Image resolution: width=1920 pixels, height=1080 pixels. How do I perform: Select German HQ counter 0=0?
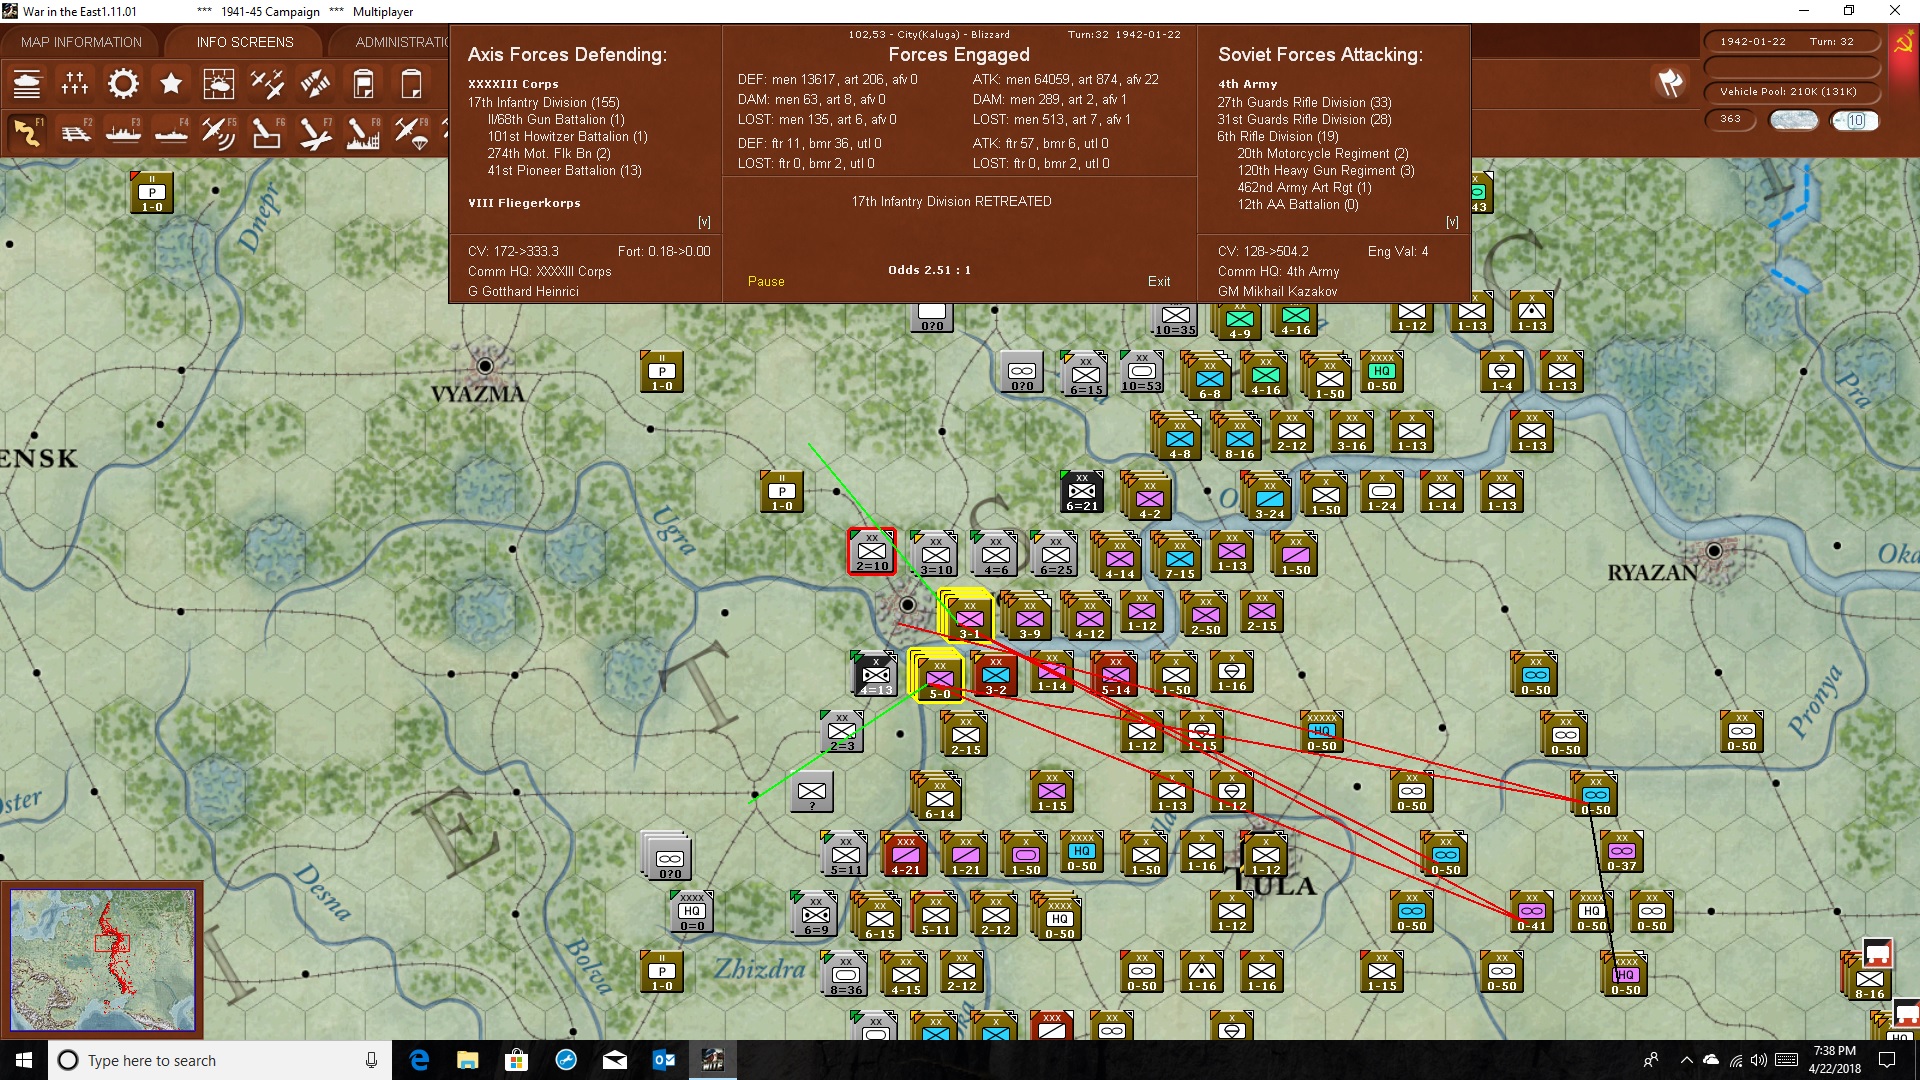pyautogui.click(x=692, y=911)
